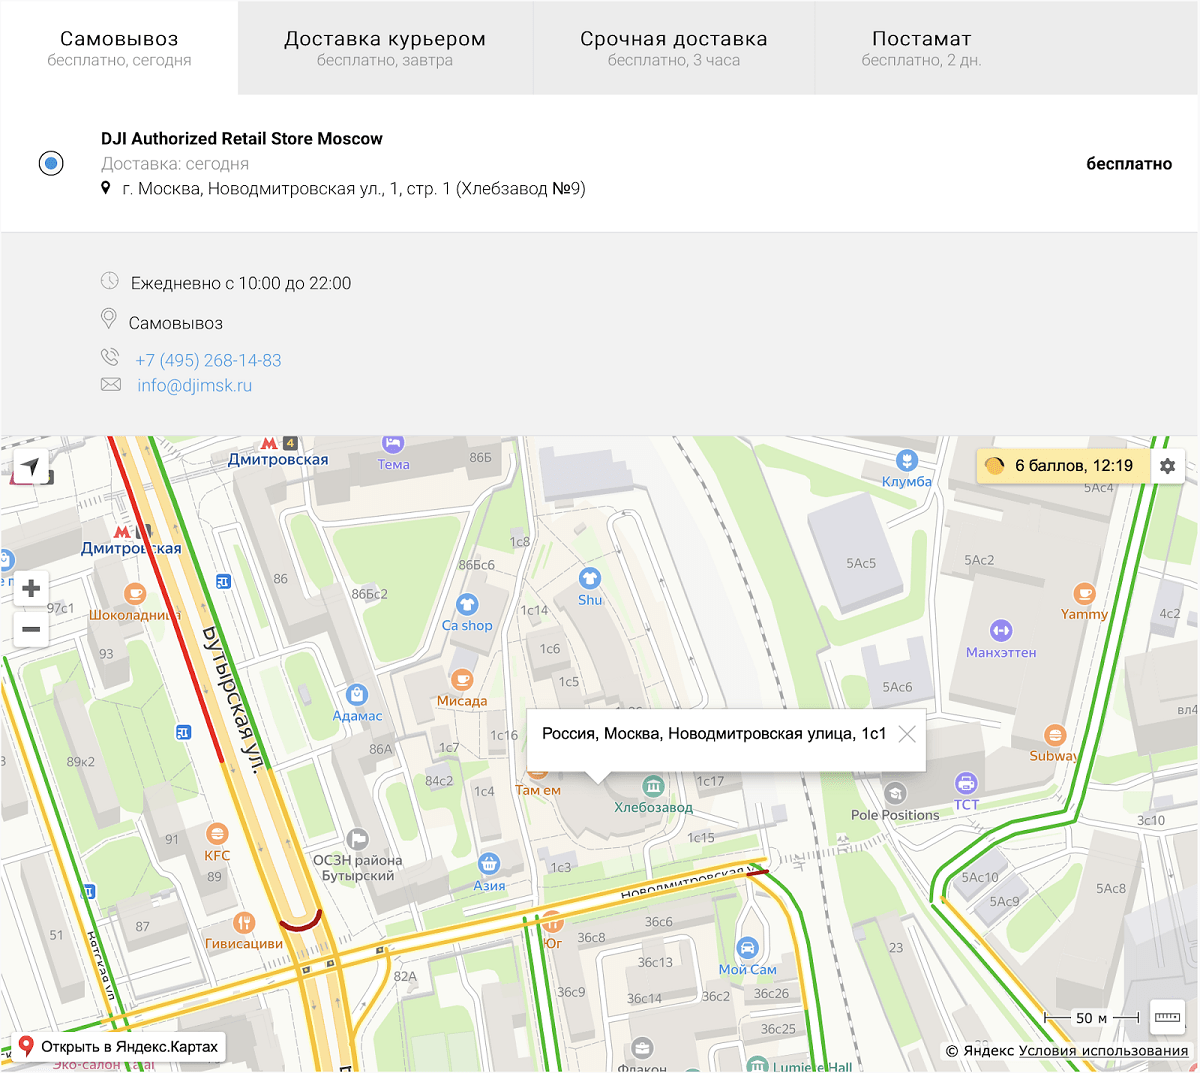Toggle traffic indicator 6 баллов
The image size is (1200, 1073).
[1061, 466]
